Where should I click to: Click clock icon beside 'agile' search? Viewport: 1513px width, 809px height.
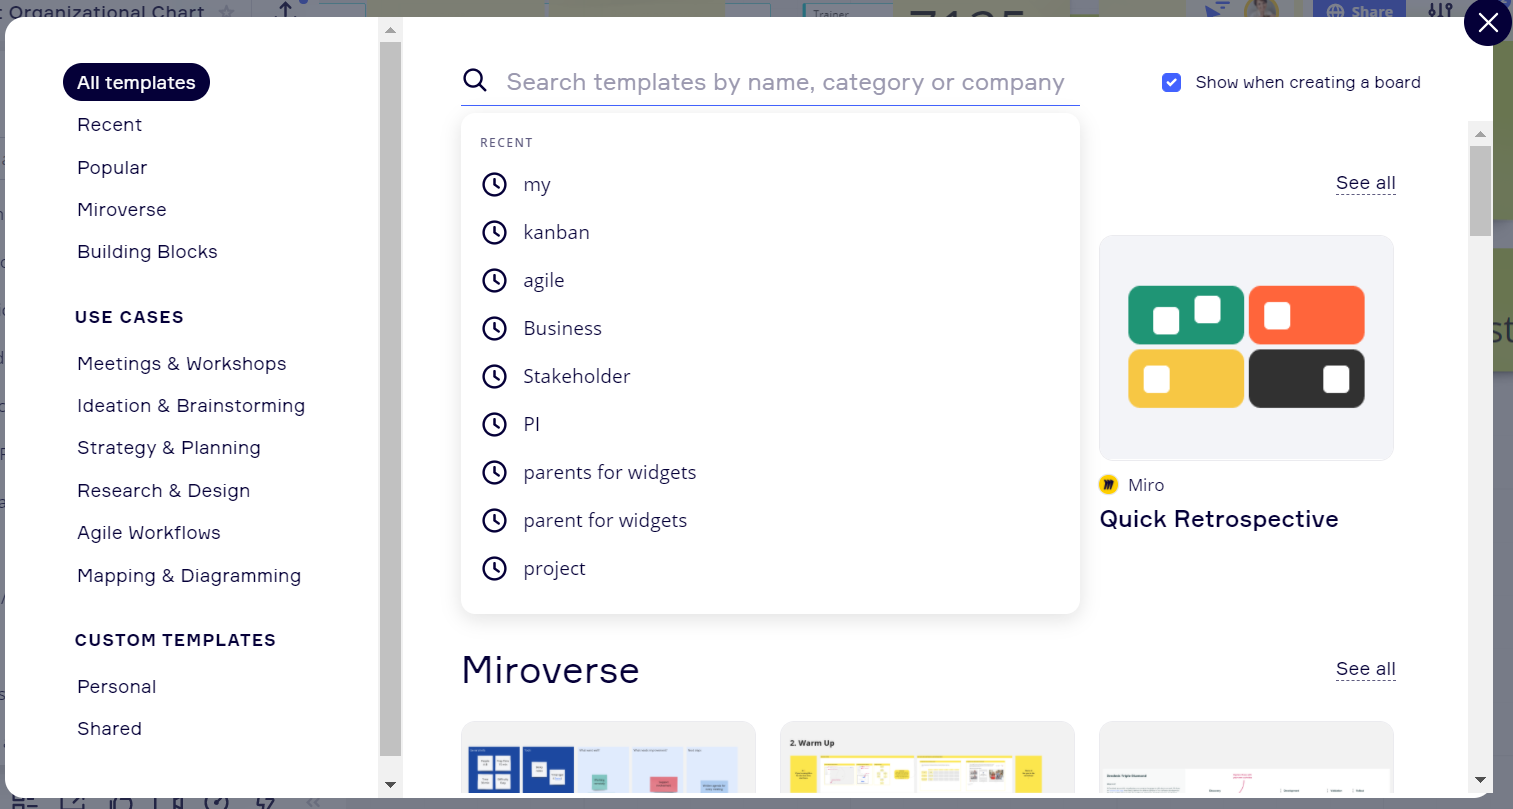tap(494, 281)
